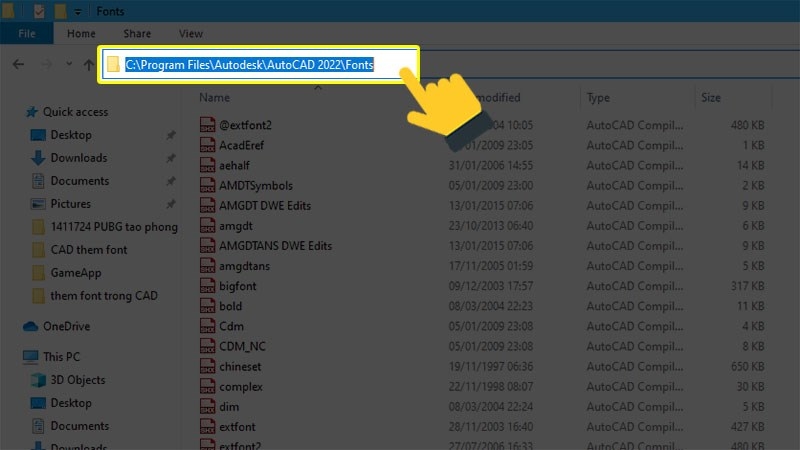Screen dimensions: 800x450
Task: Open the pinned Documents under Quick access
Action: [80, 181]
